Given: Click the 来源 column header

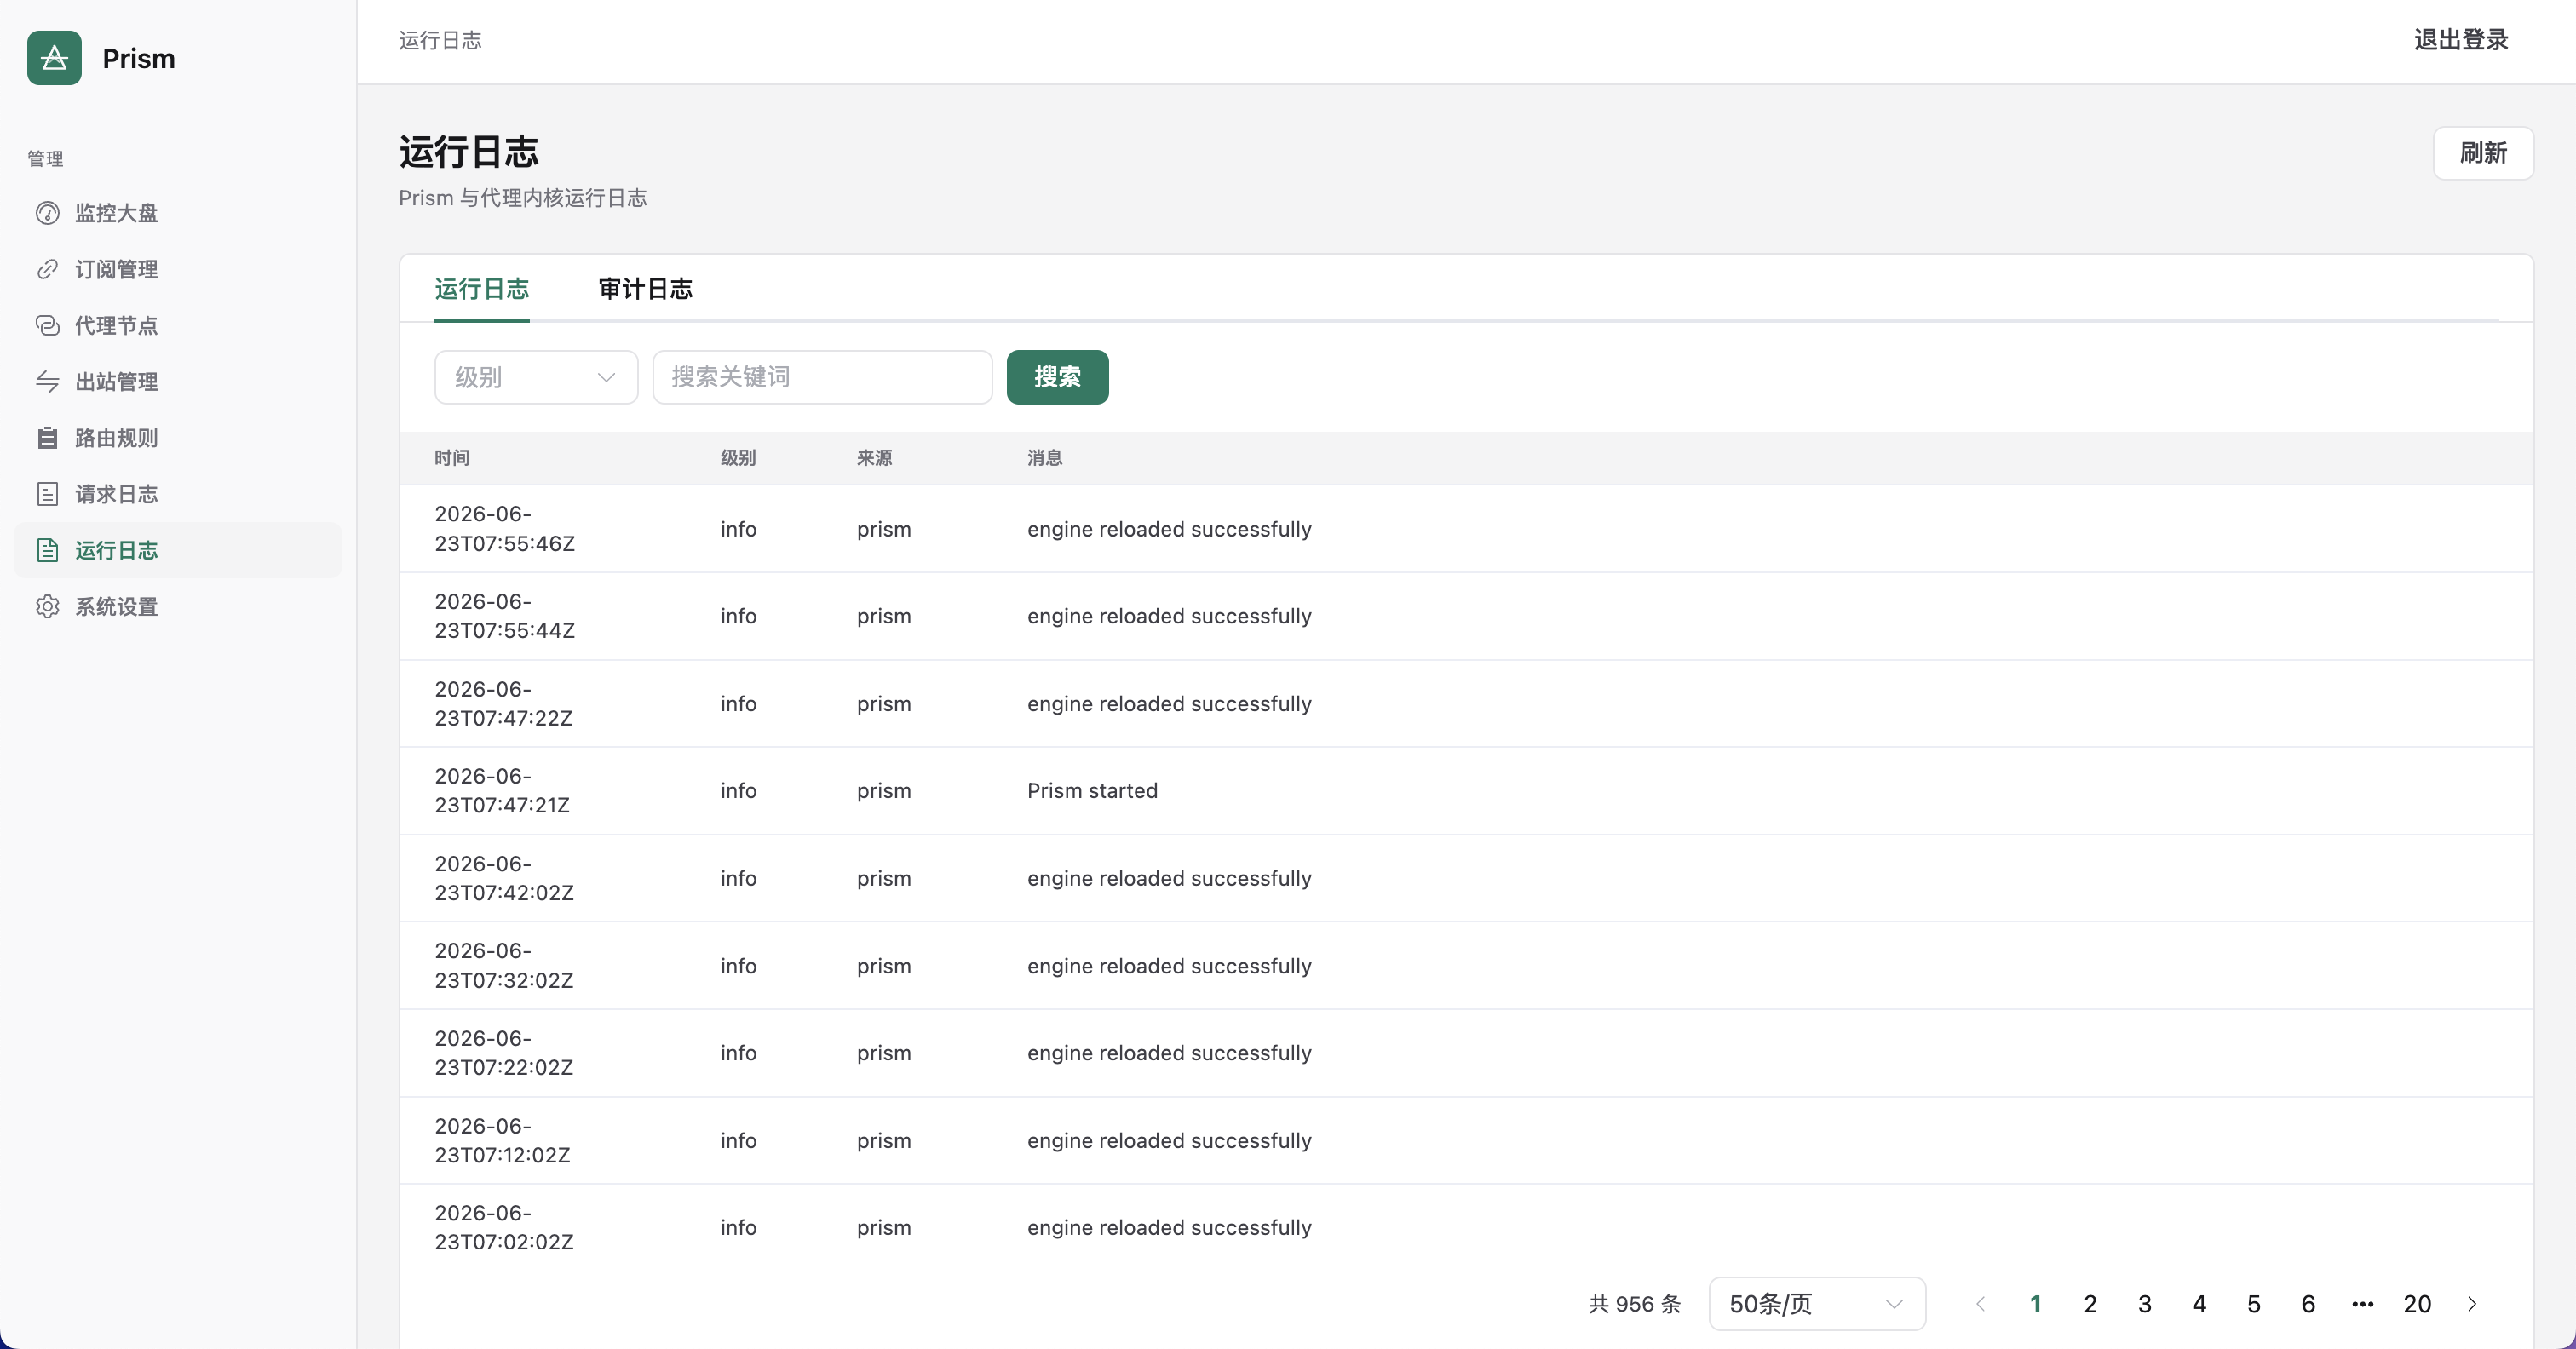Looking at the screenshot, I should [x=874, y=458].
